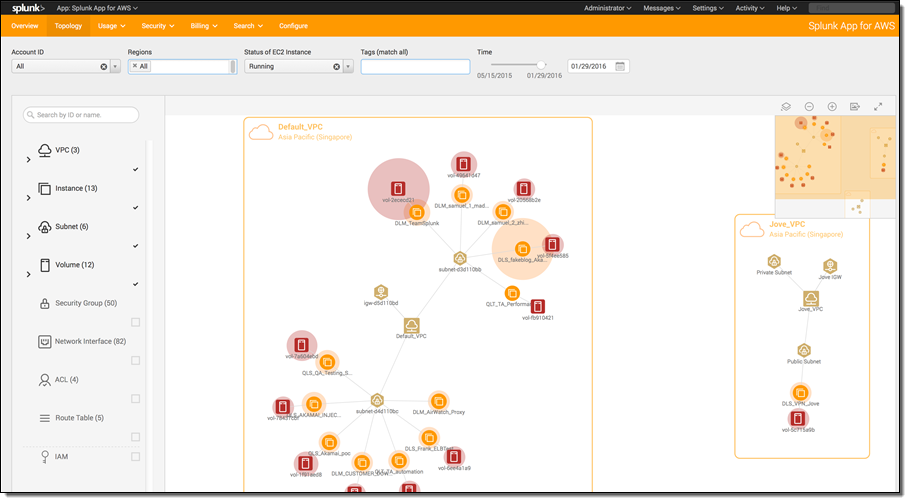
Task: Enter fullscreen with the expand arrows icon
Action: (x=878, y=106)
